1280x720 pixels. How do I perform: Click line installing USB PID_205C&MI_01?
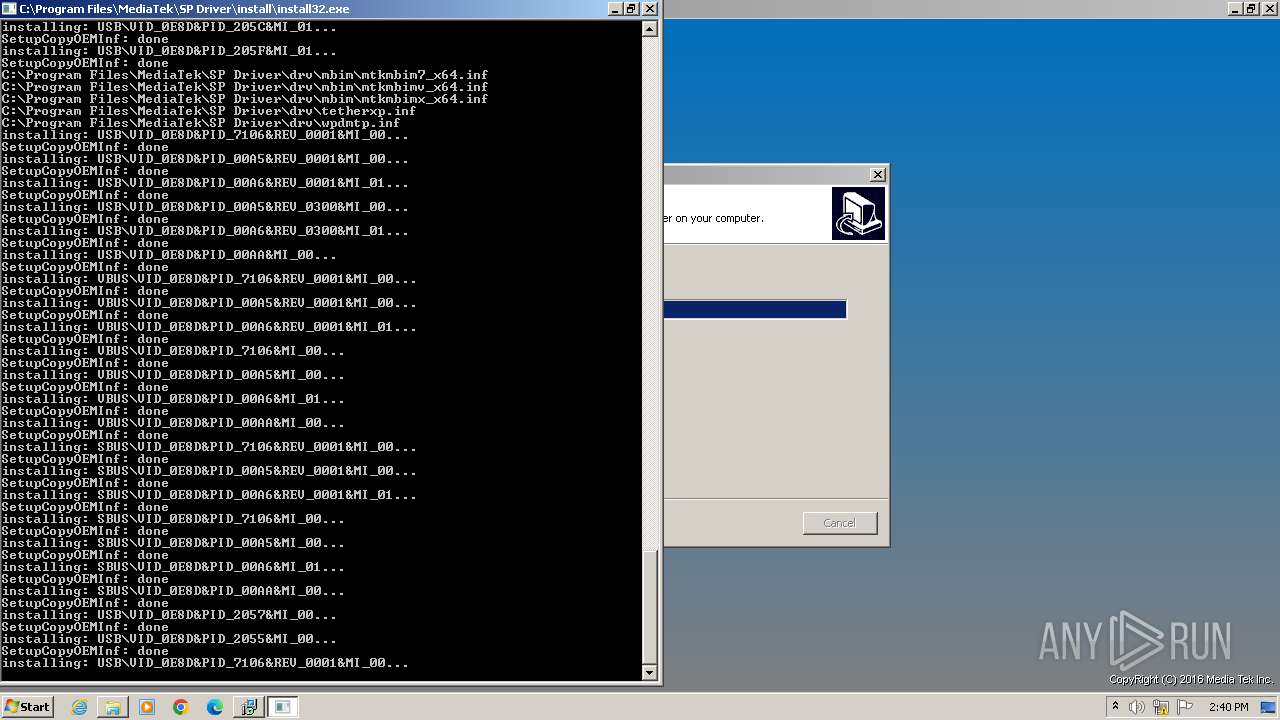click(x=169, y=27)
